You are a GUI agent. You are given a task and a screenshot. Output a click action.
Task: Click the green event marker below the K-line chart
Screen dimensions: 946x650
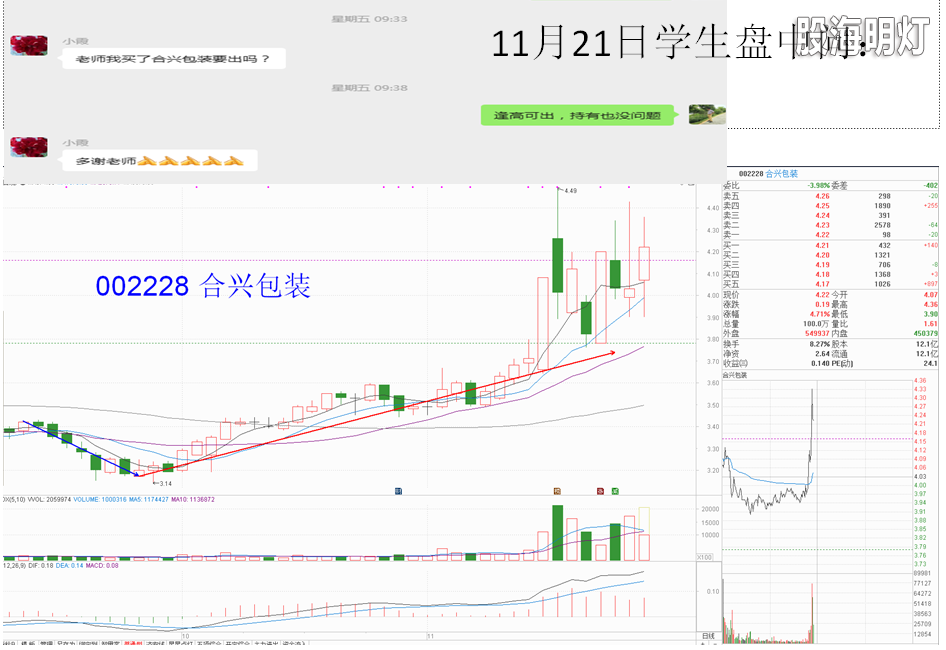(616, 491)
